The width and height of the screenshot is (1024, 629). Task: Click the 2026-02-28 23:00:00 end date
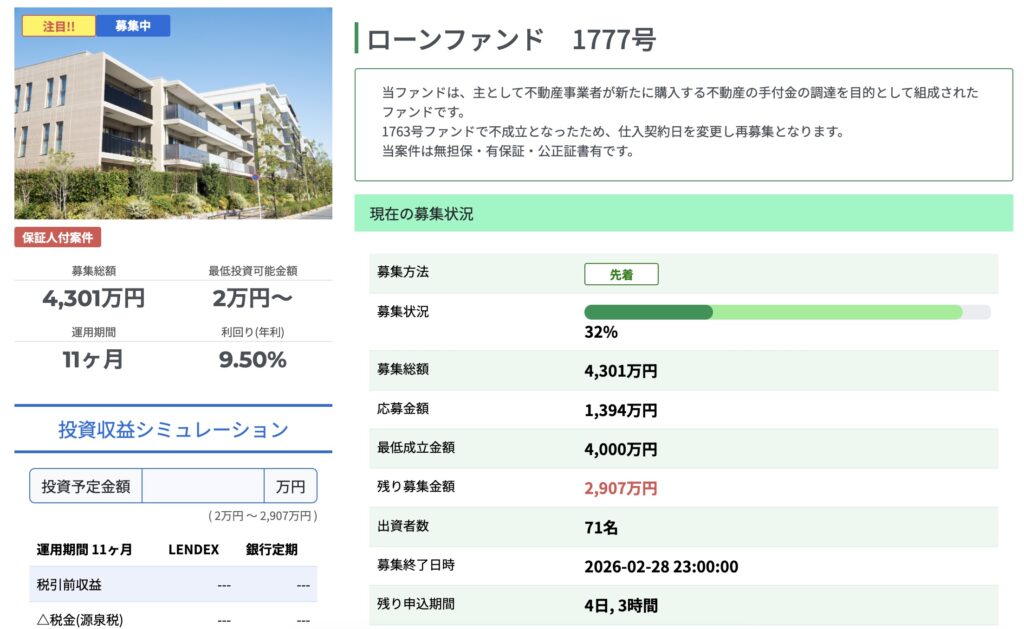coord(661,566)
